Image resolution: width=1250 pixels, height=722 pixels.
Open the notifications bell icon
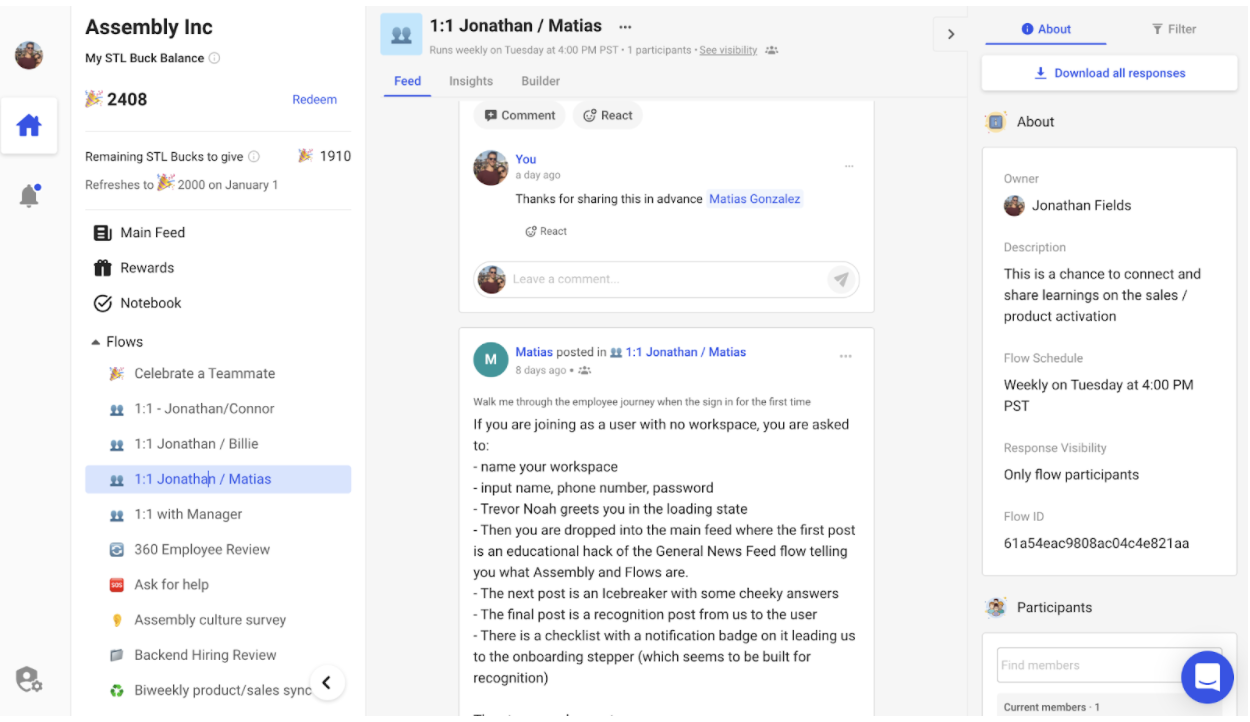29,195
